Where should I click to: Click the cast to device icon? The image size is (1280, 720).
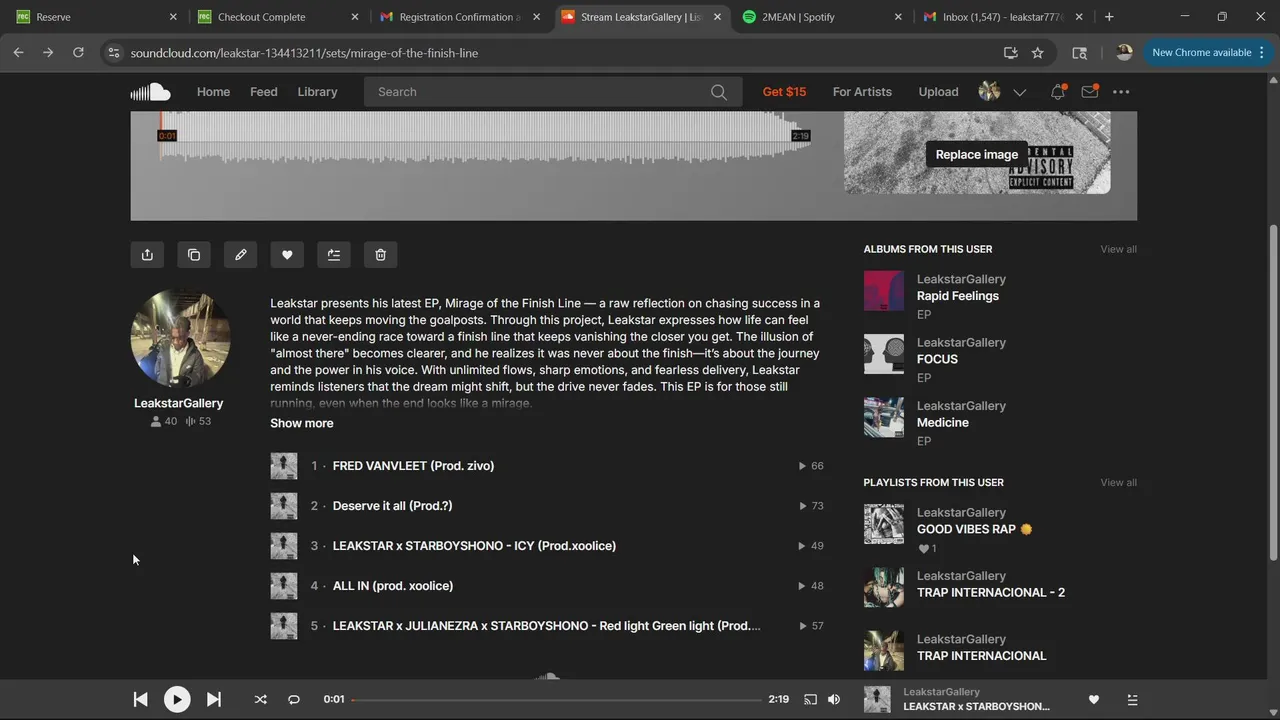810,699
